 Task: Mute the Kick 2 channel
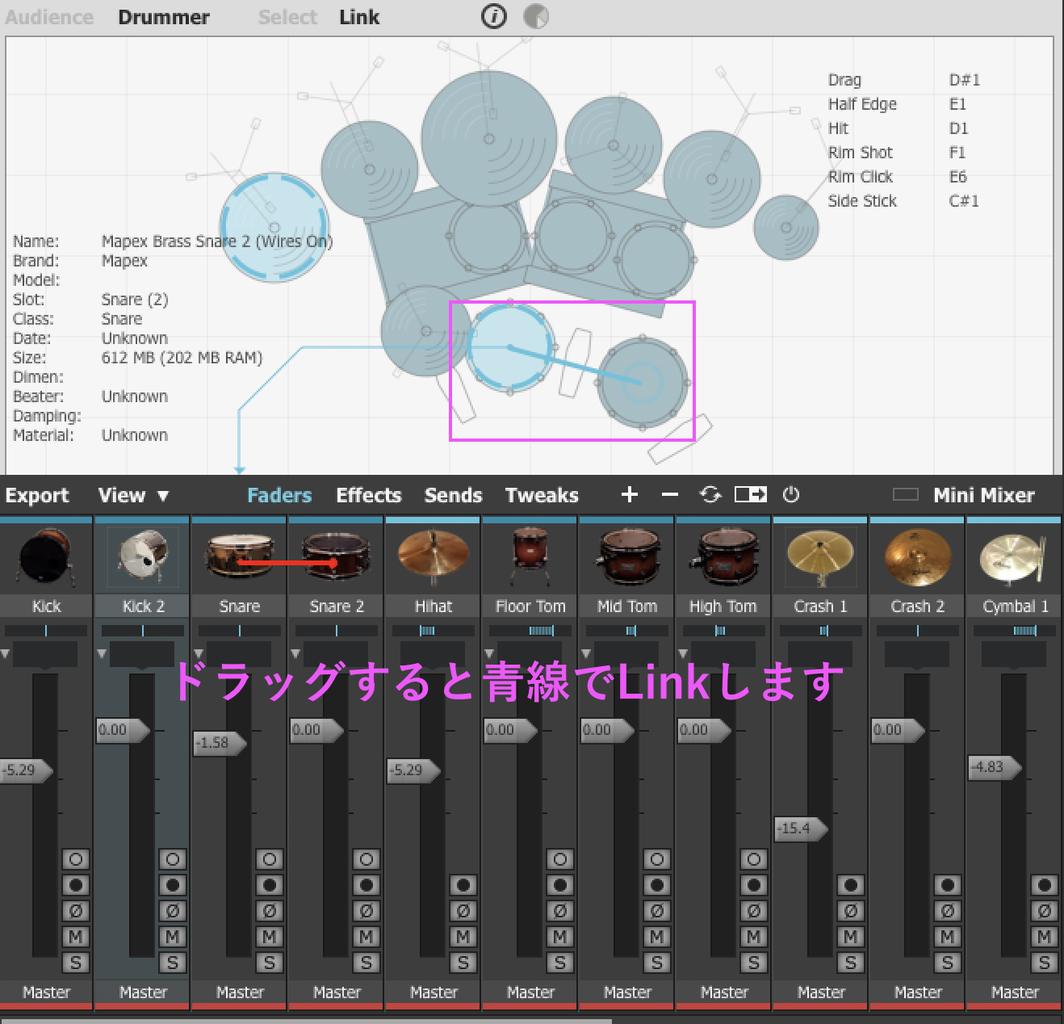172,936
